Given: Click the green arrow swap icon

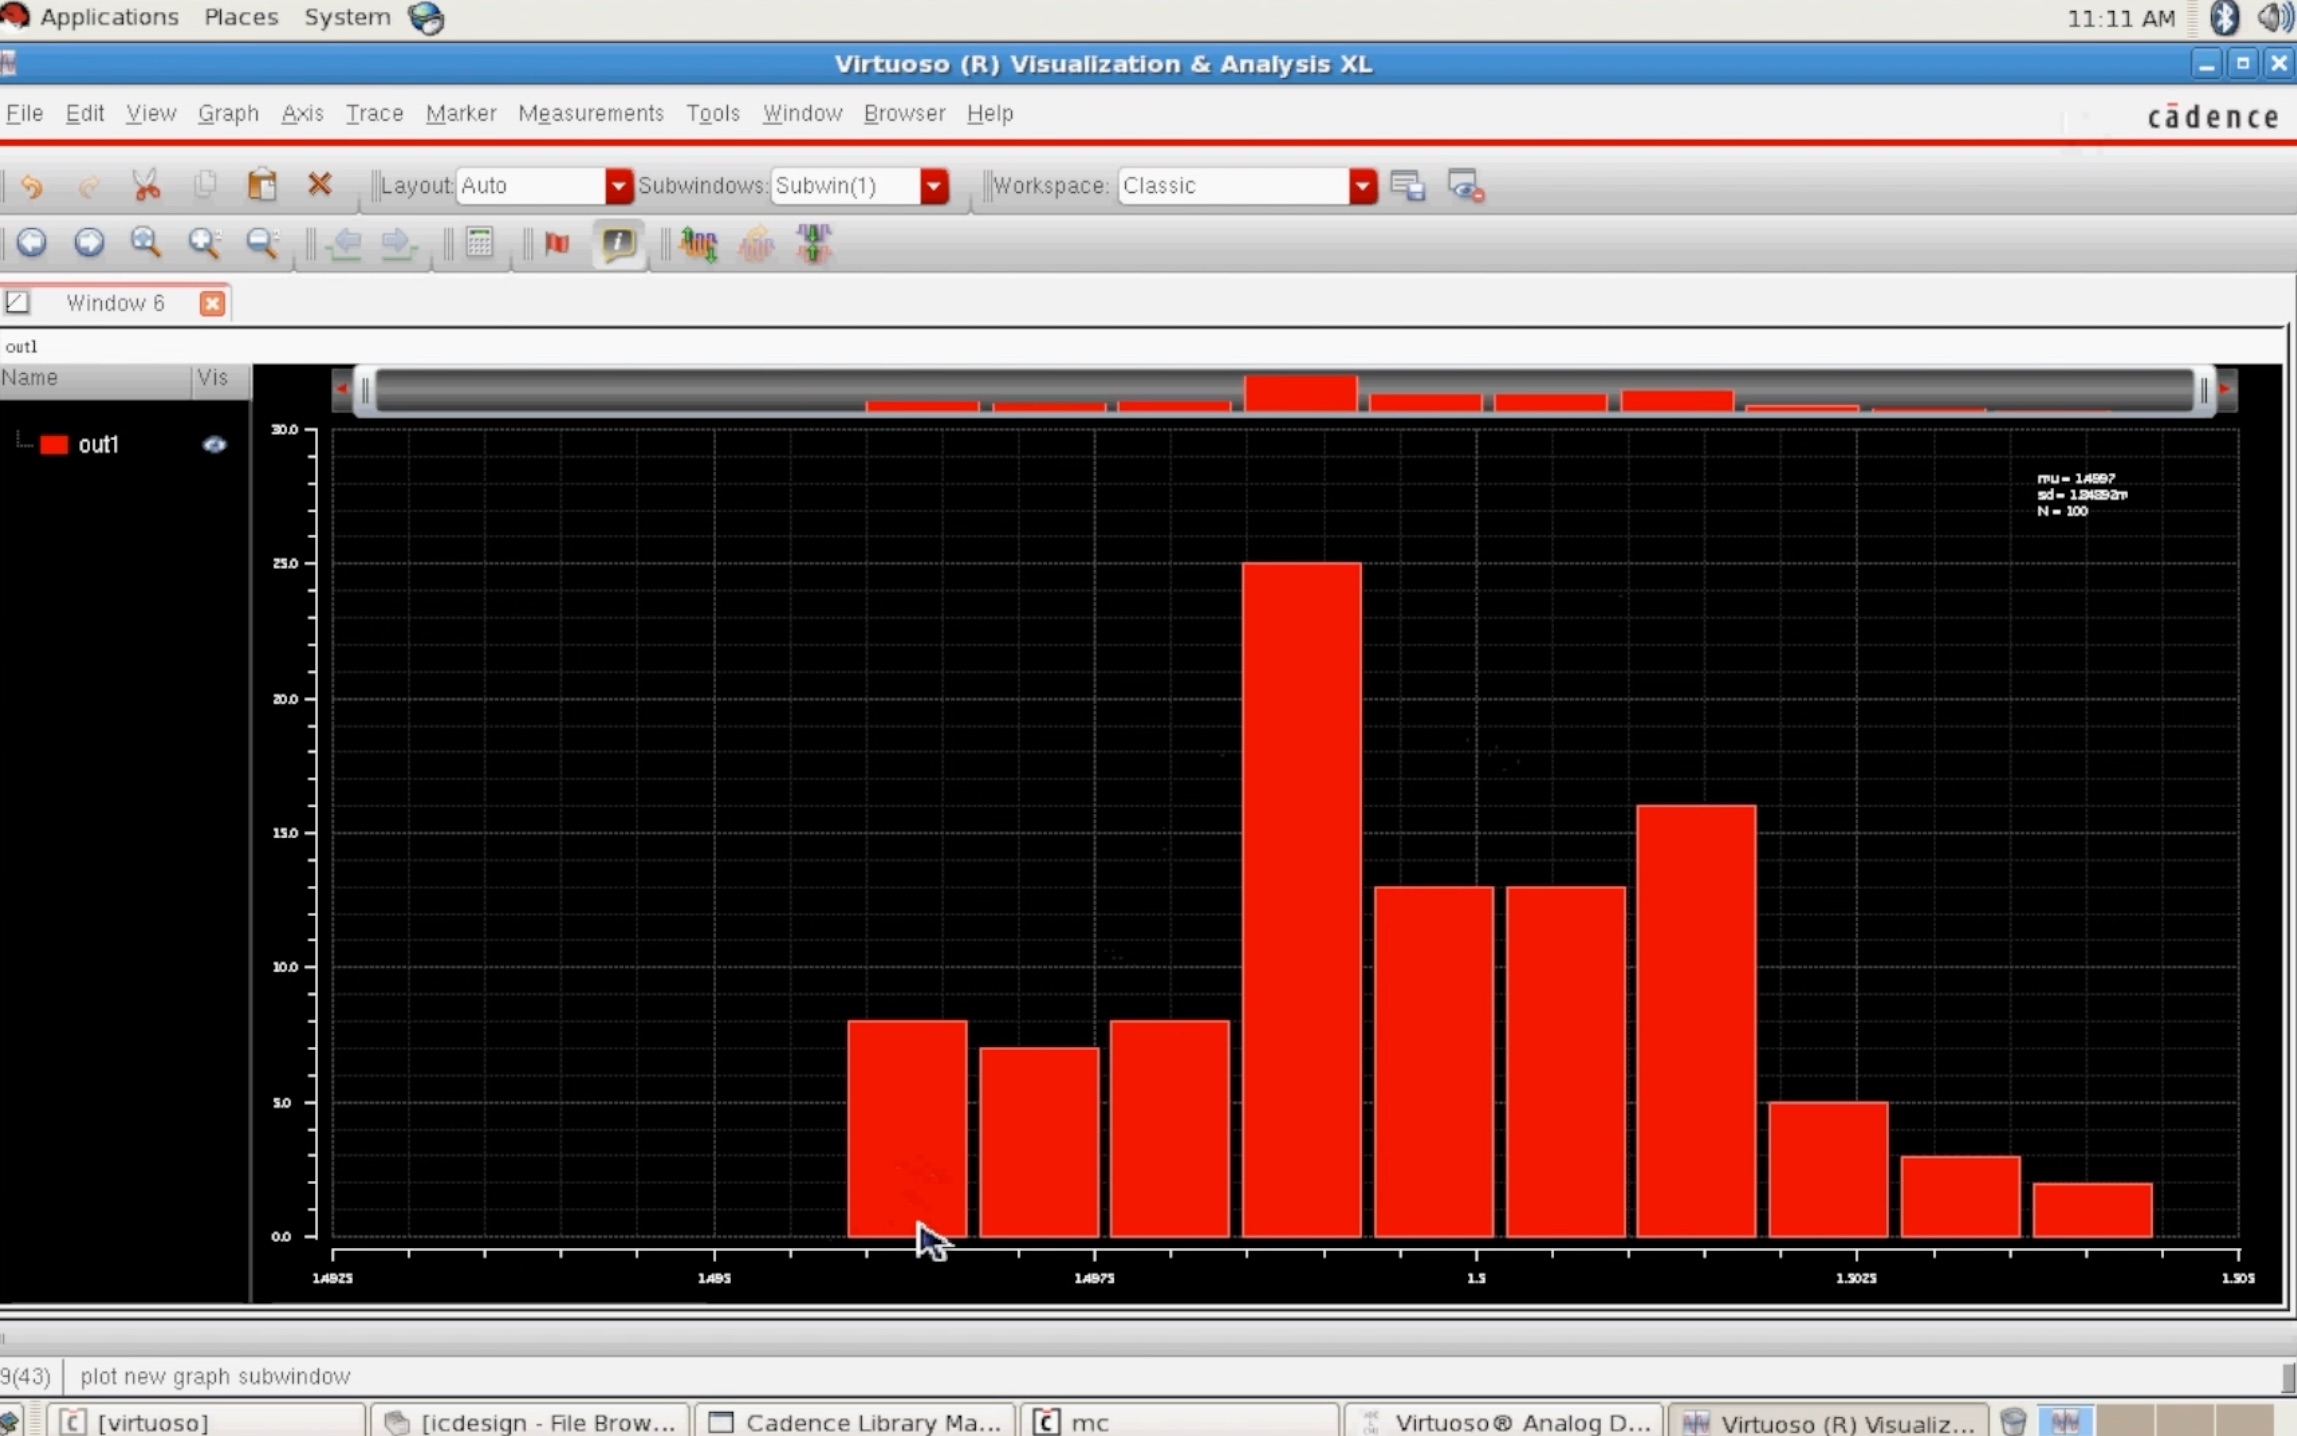Looking at the screenshot, I should click(814, 243).
